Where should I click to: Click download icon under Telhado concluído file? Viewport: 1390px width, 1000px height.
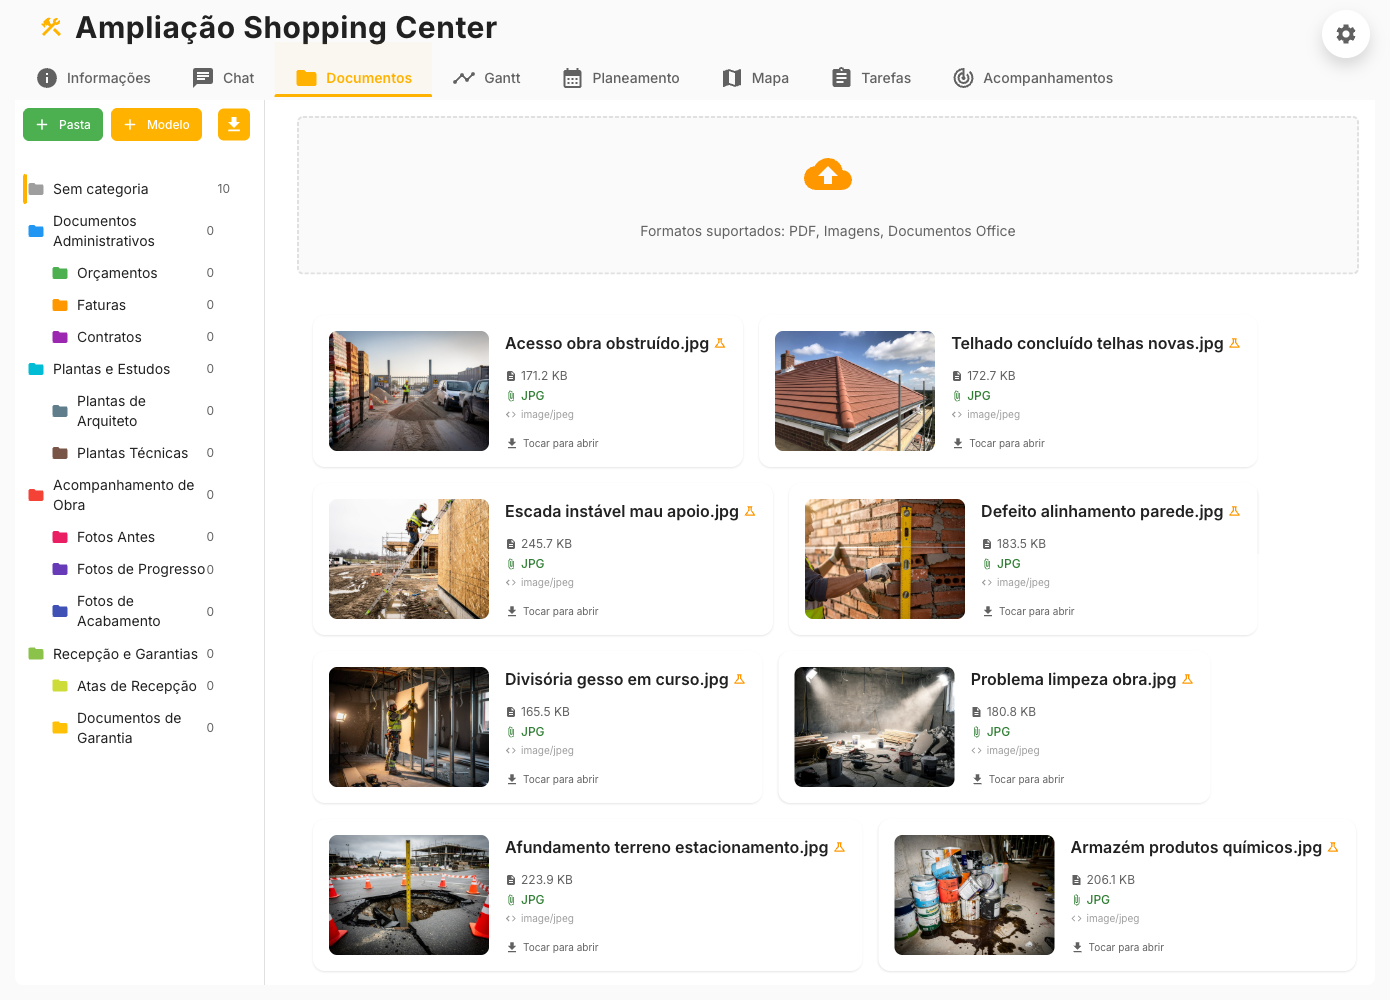958,443
